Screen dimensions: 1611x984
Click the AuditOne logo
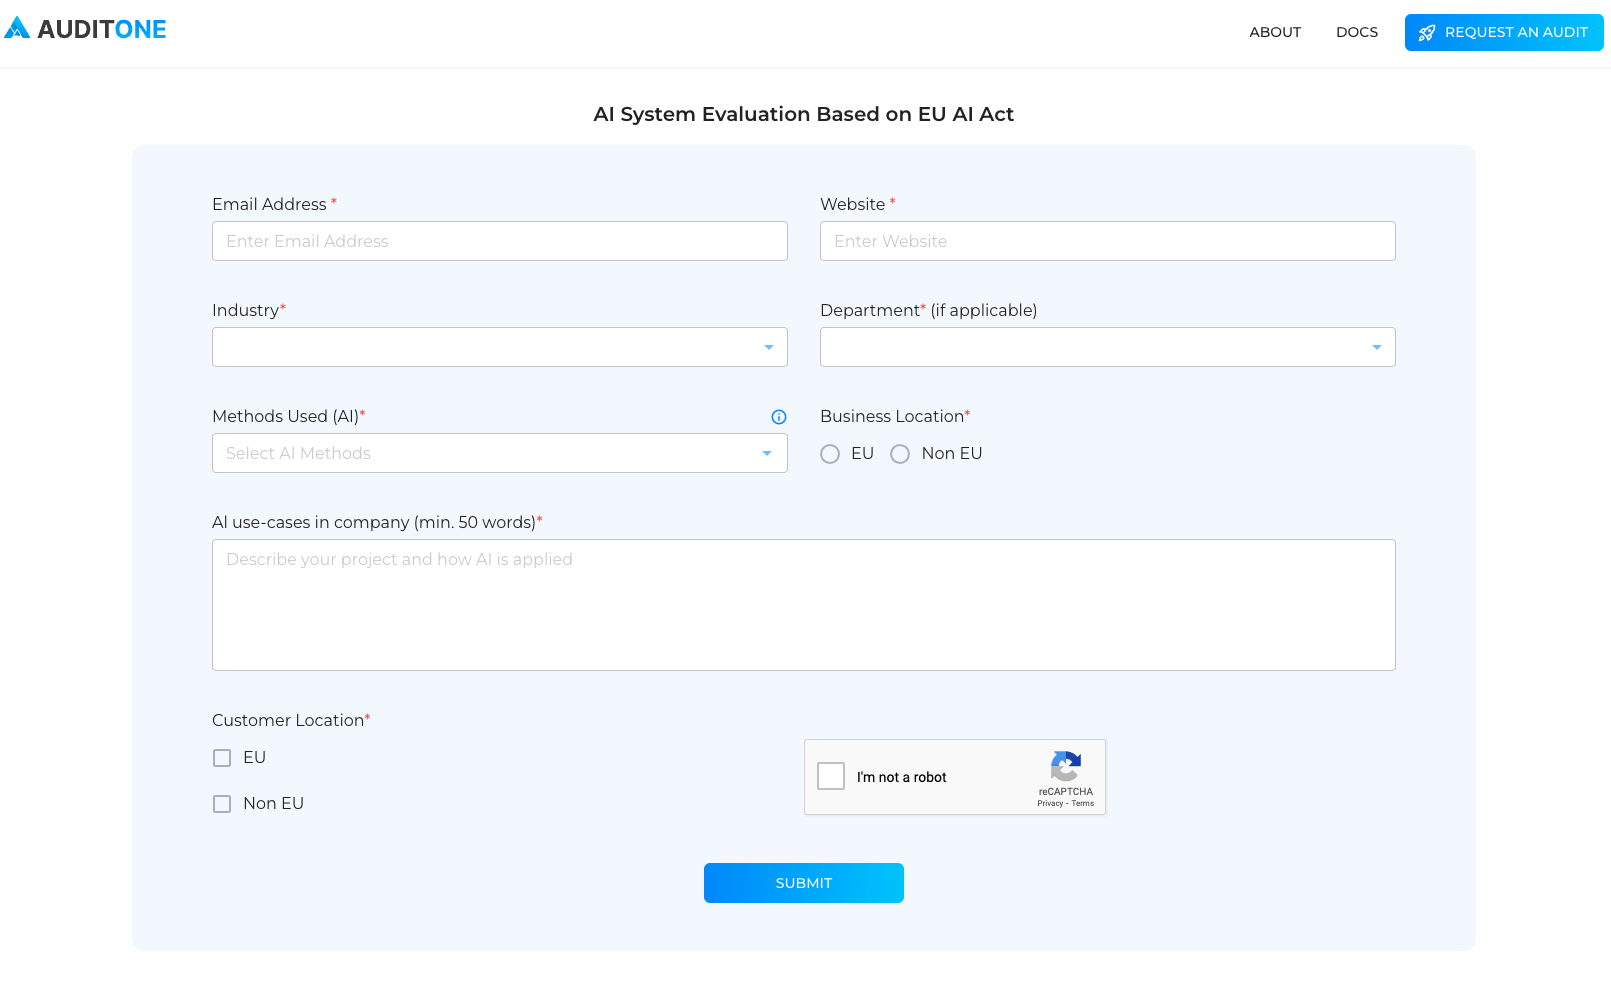coord(86,29)
